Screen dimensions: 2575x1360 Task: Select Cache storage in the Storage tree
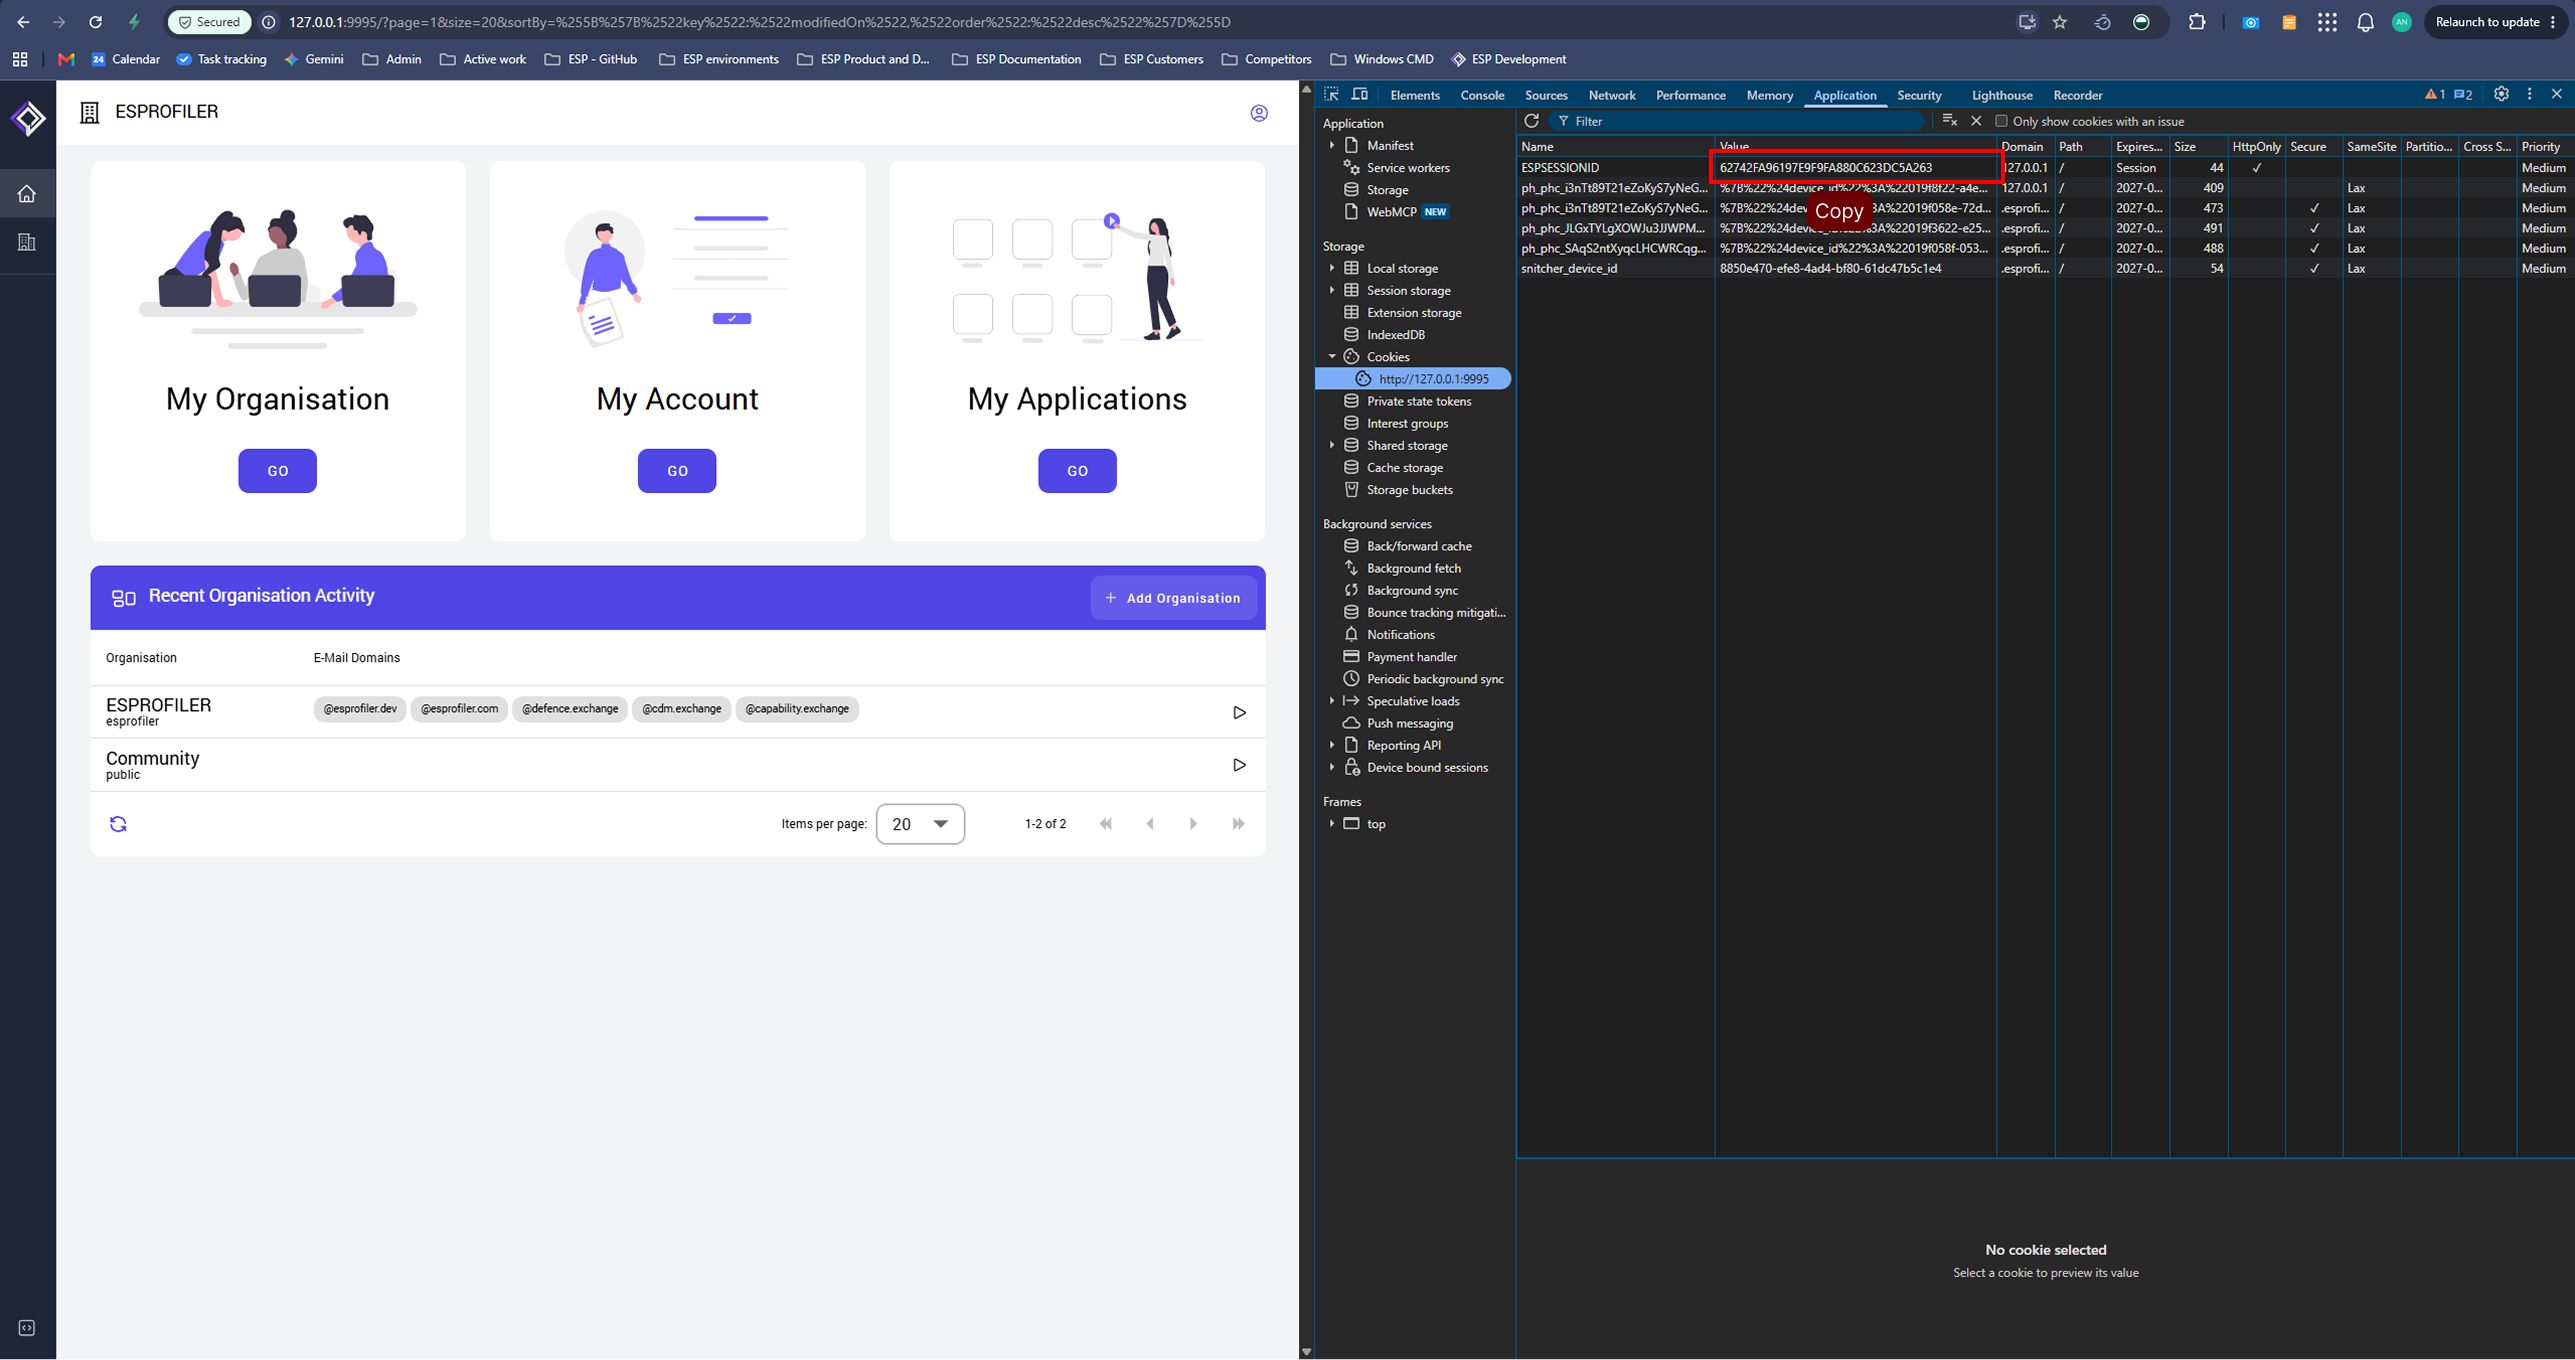click(1404, 467)
